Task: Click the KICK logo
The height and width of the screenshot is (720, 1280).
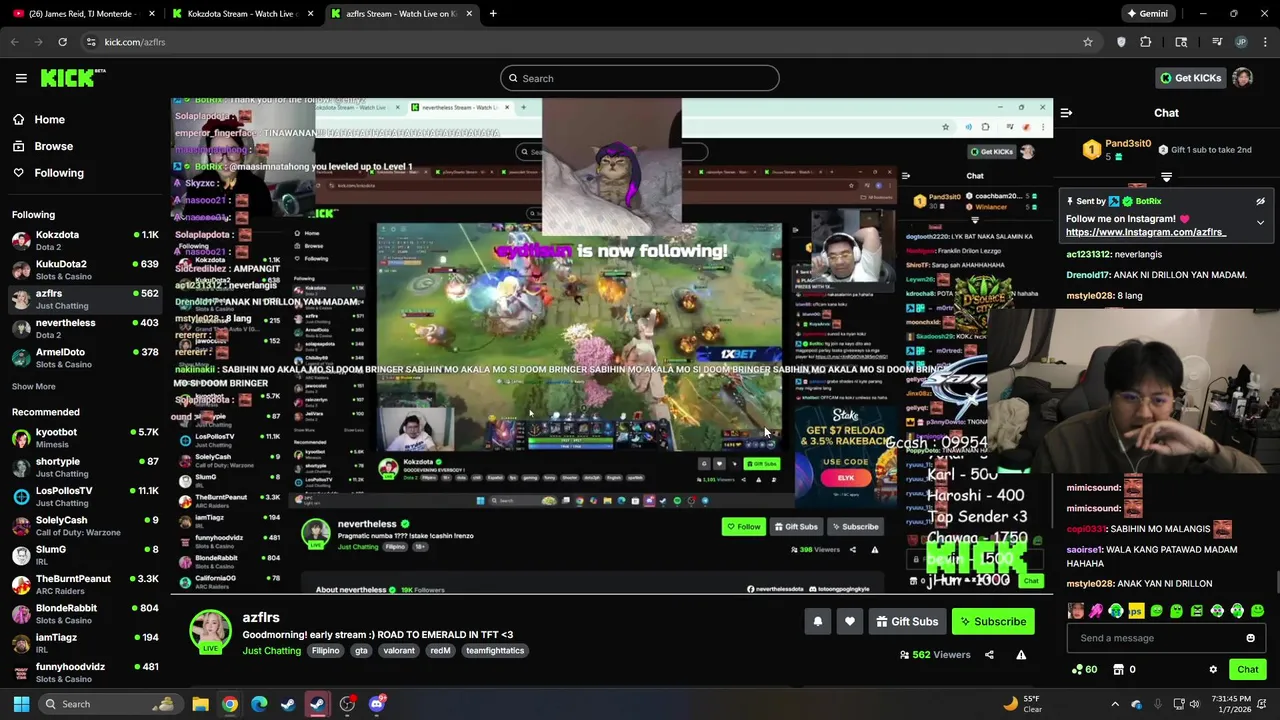Action: tap(72, 78)
